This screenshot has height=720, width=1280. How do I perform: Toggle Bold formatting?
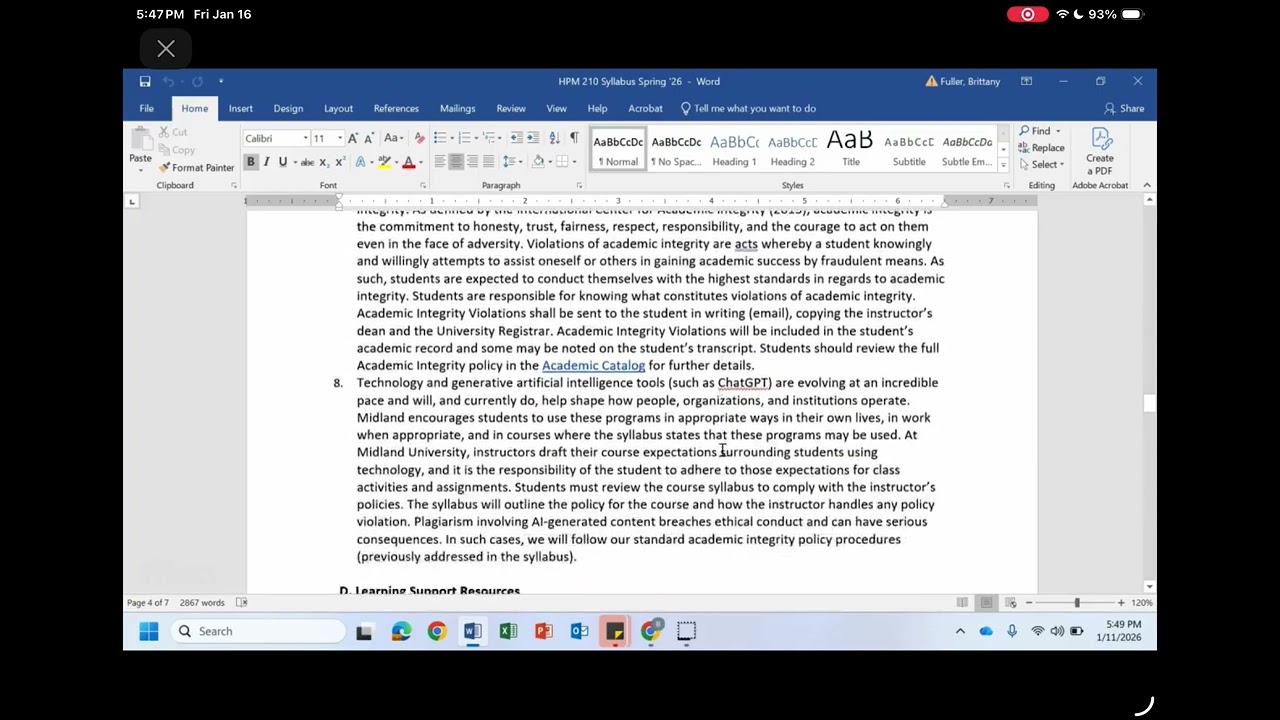251,162
